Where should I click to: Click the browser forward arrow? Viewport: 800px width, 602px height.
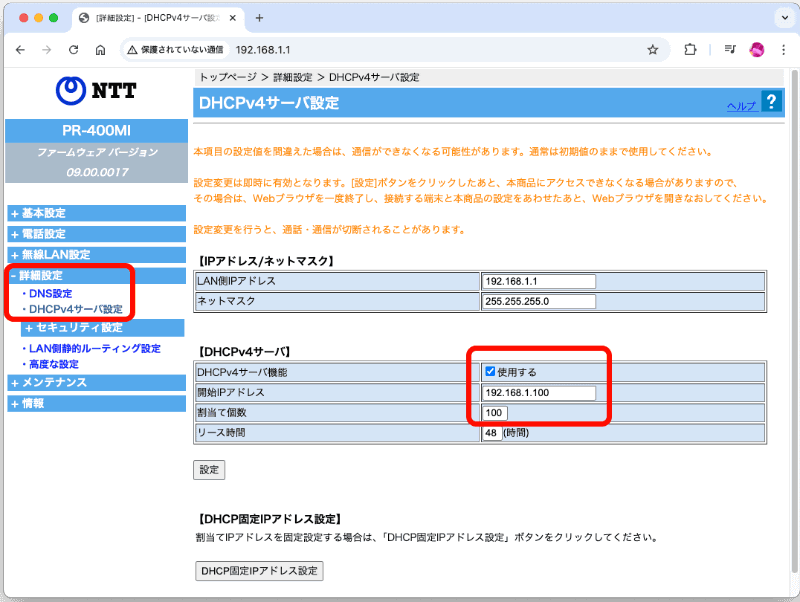46,49
